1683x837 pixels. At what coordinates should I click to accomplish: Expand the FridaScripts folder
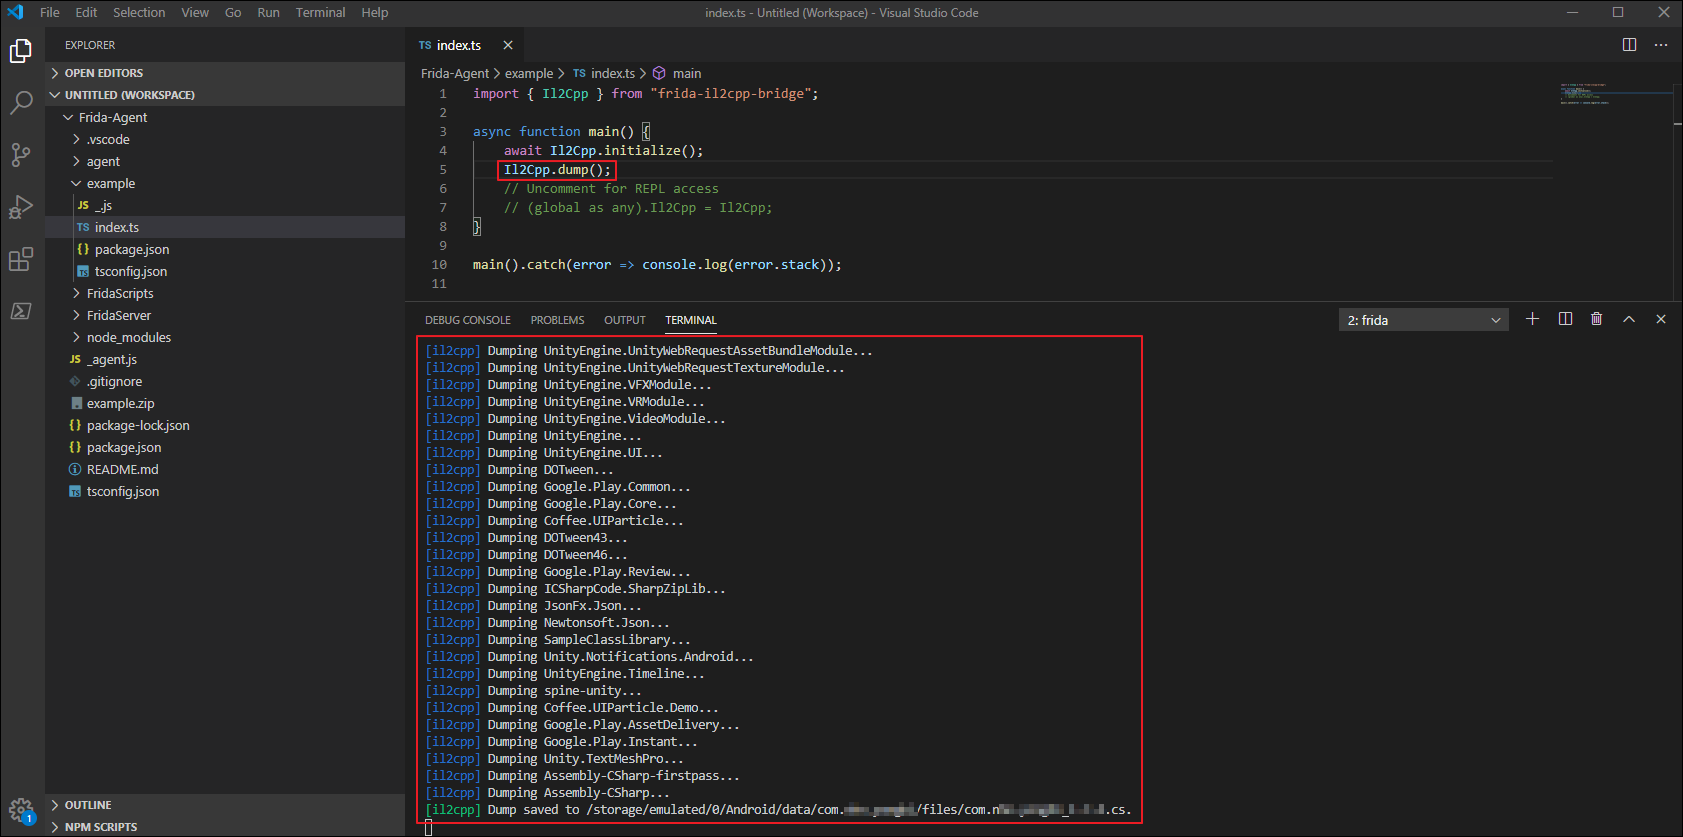[225, 293]
